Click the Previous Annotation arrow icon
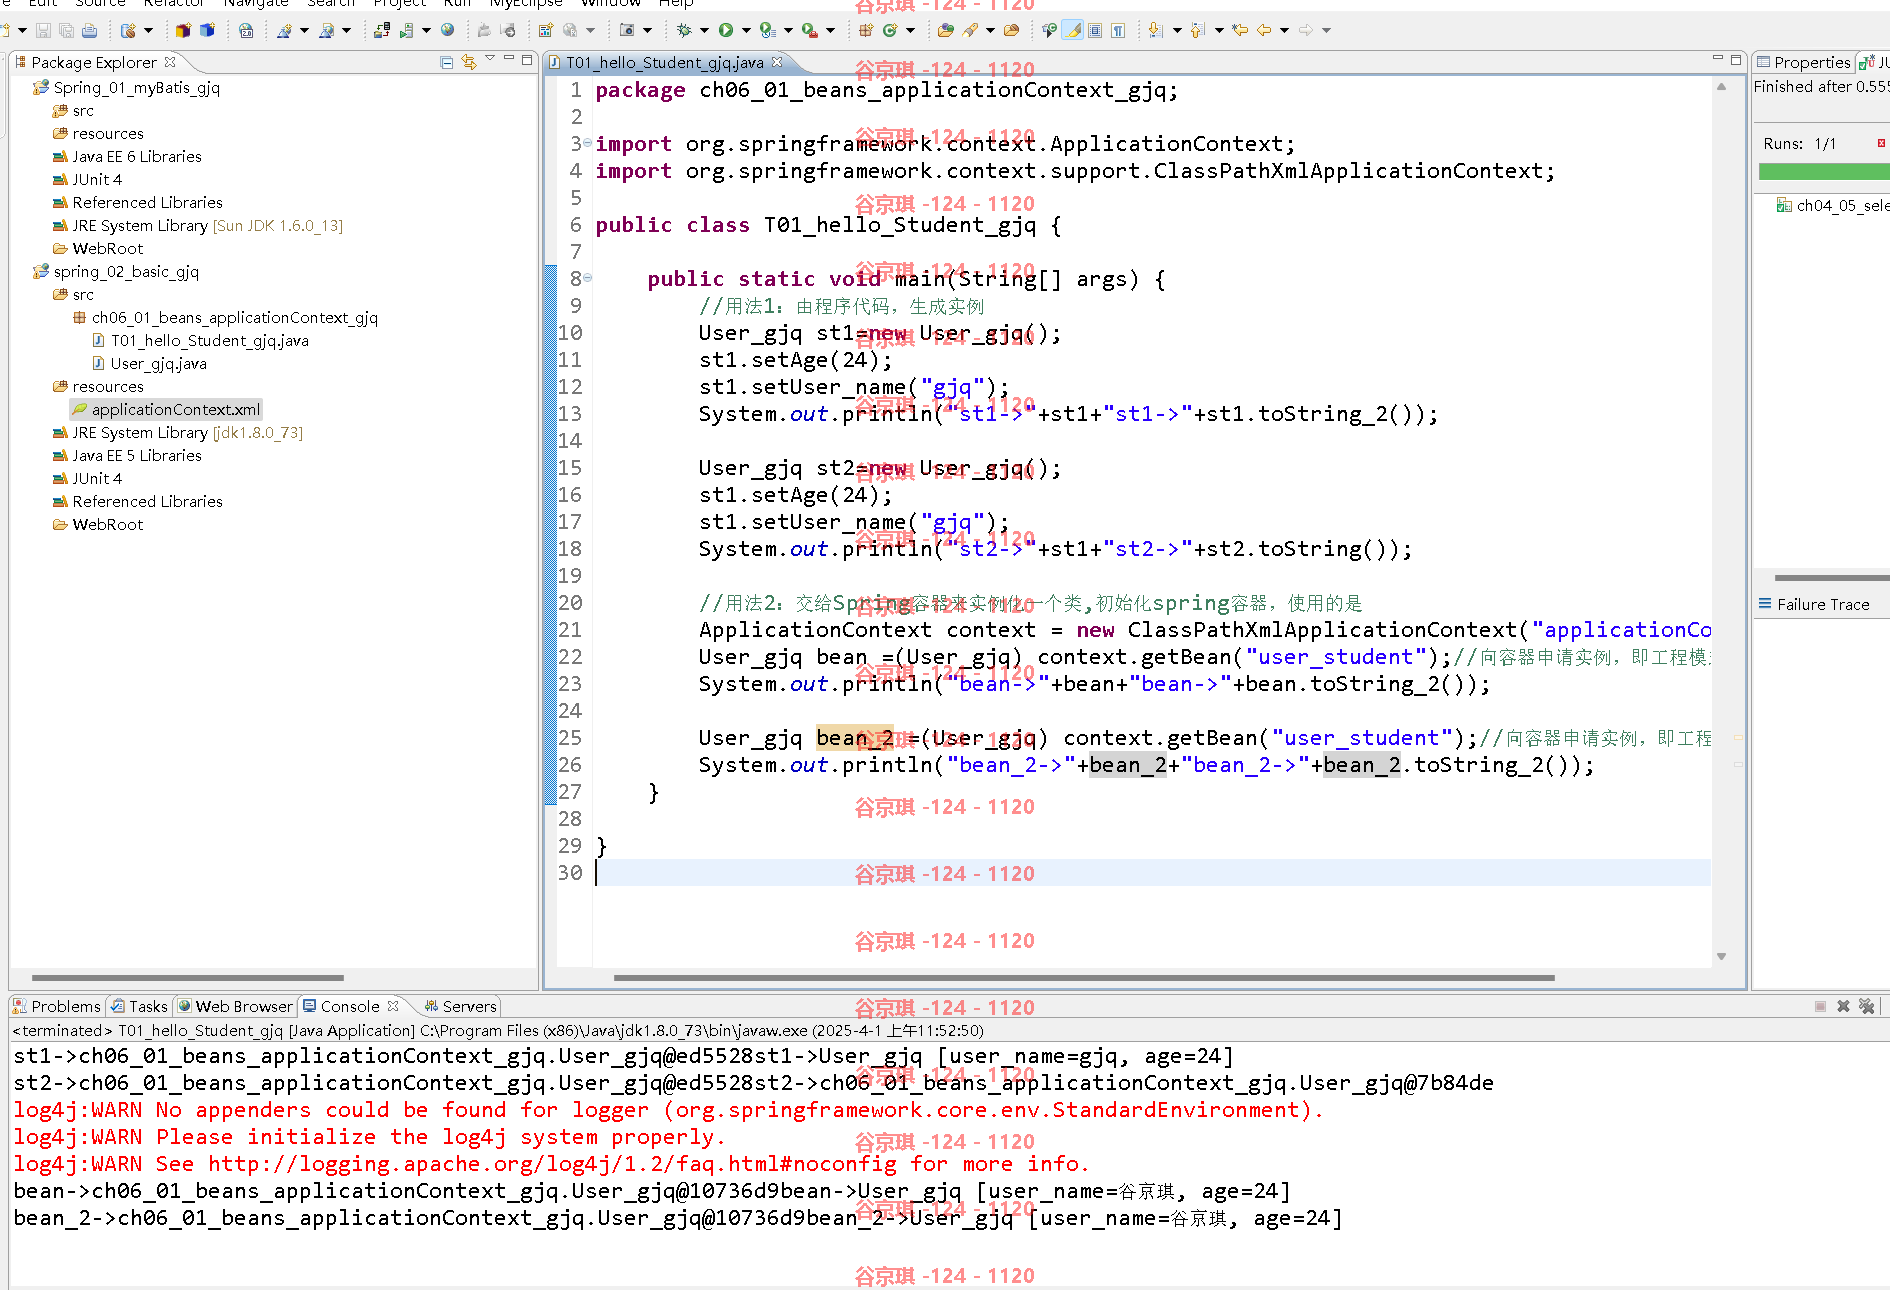The height and width of the screenshot is (1290, 1890). 1197,31
